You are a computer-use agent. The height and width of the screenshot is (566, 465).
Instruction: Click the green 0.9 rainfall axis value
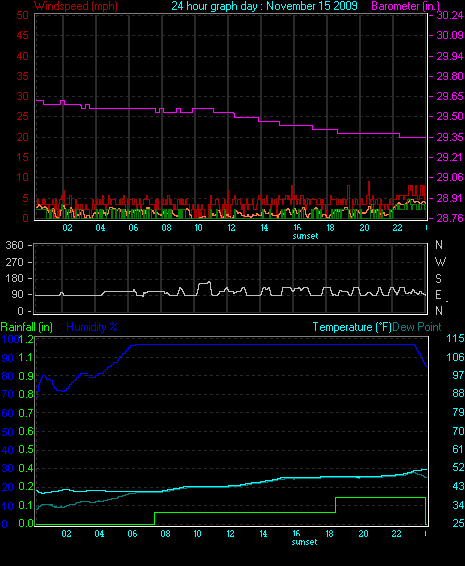tap(26, 376)
